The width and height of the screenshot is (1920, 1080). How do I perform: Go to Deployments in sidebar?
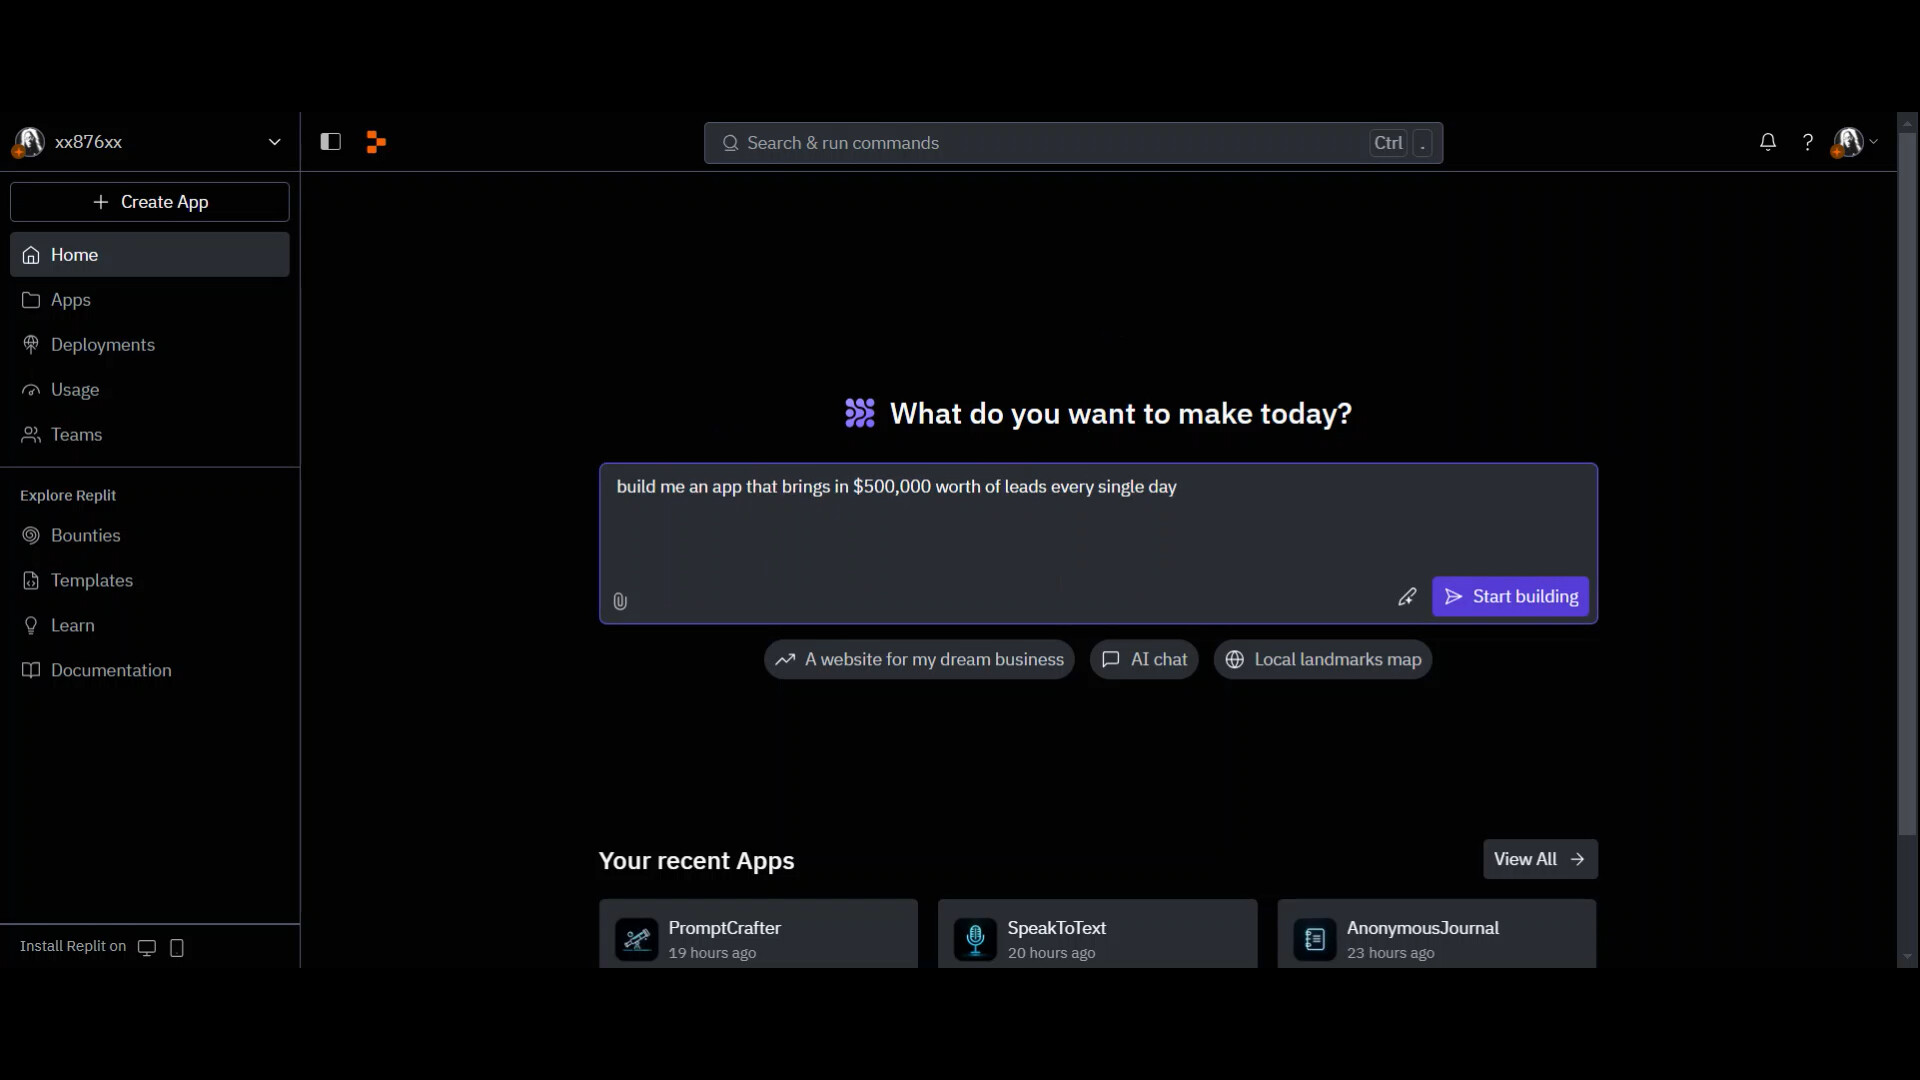click(150, 345)
